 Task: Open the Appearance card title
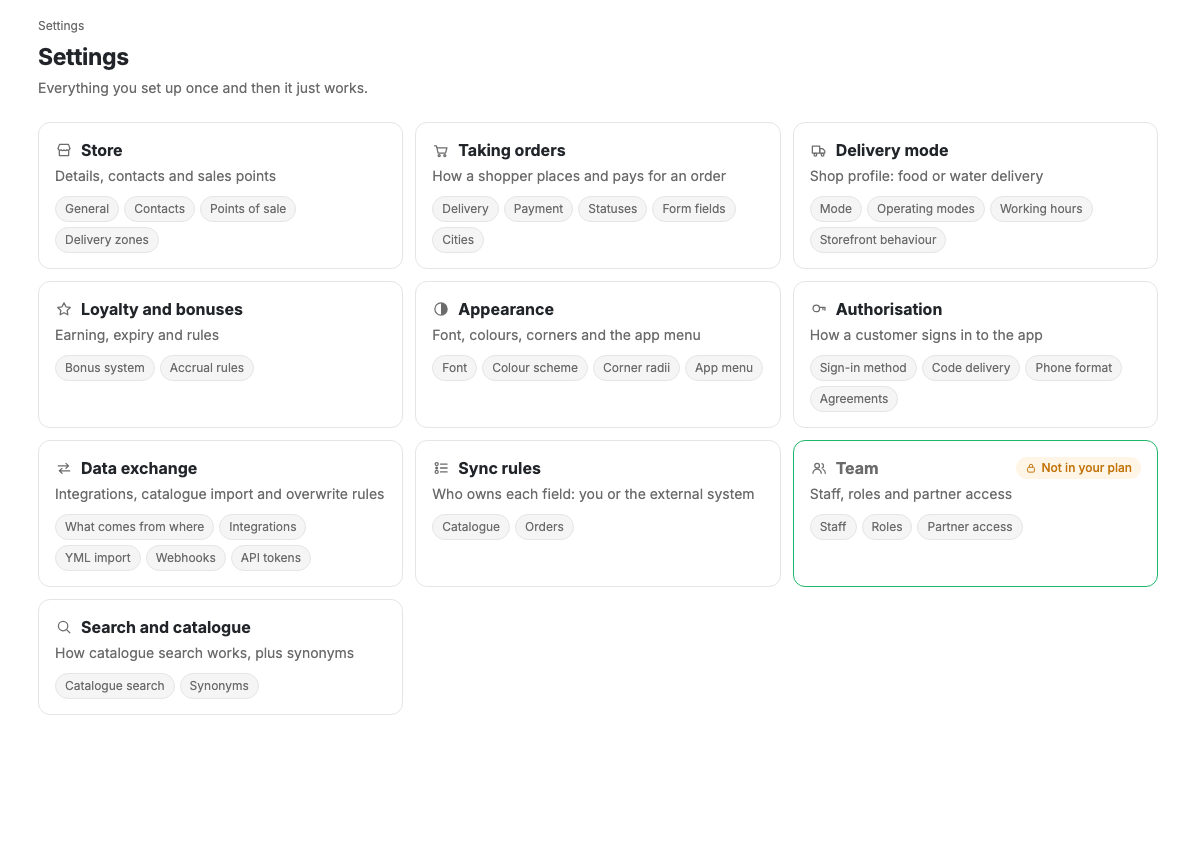pyautogui.click(x=506, y=309)
